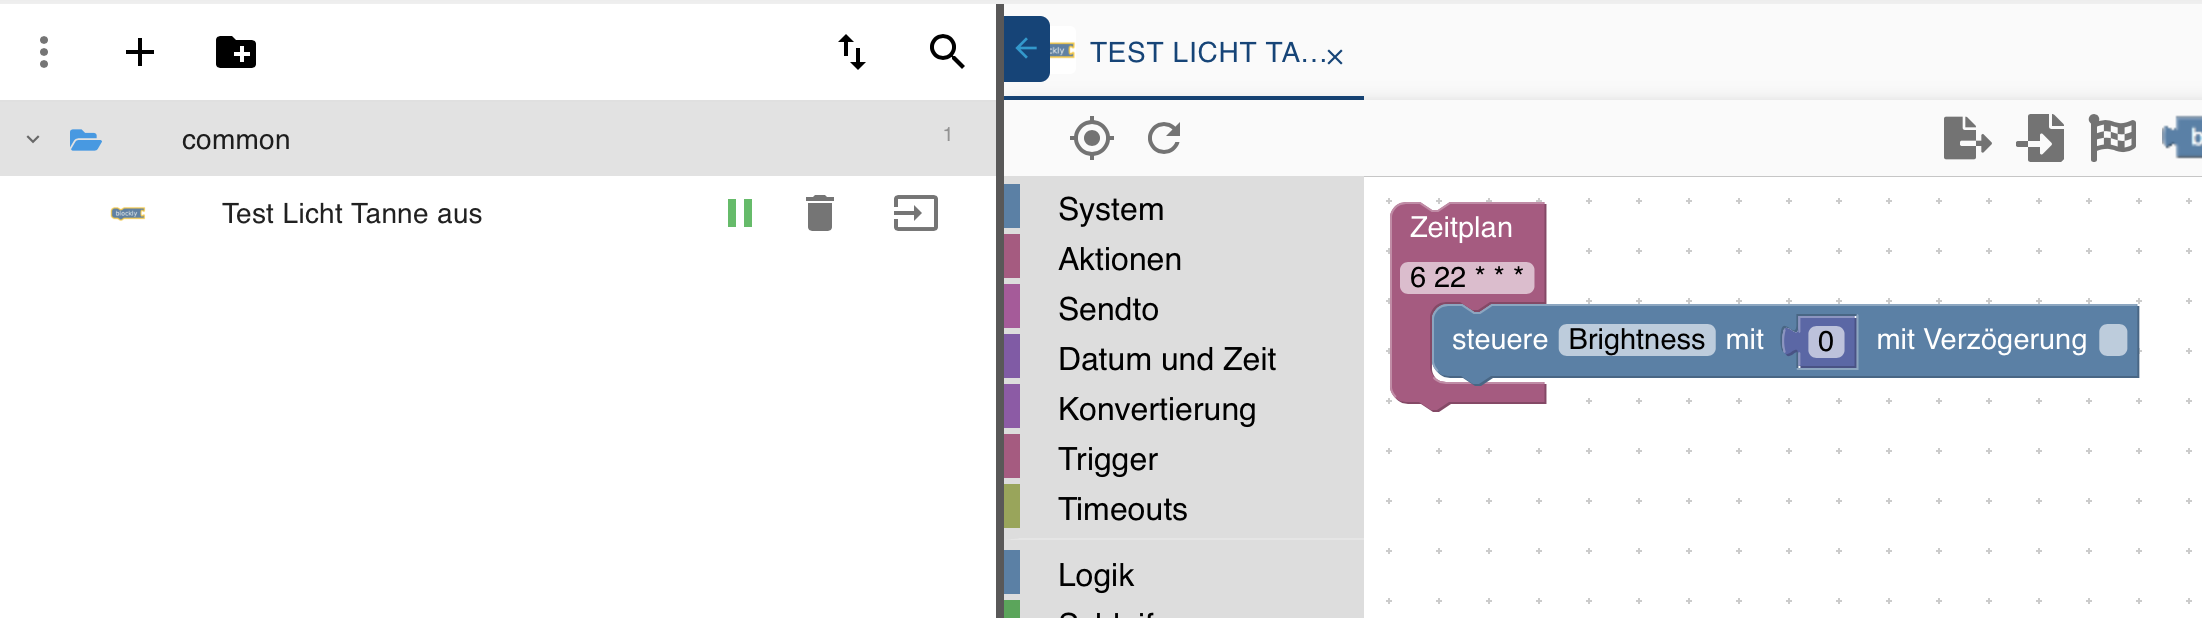
Task: Locate script with the crosshair target icon
Action: [x=1091, y=138]
